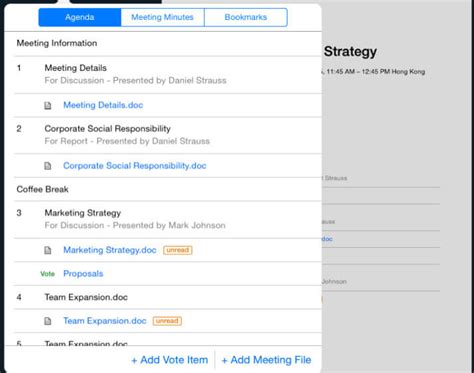Select agenda item 1 Meeting Details
This screenshot has width=474, height=373.
(x=168, y=75)
